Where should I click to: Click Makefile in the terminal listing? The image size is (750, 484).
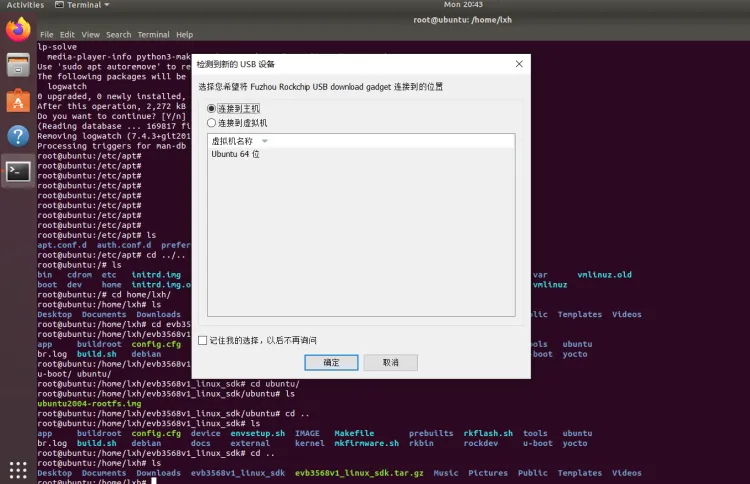tap(354, 433)
